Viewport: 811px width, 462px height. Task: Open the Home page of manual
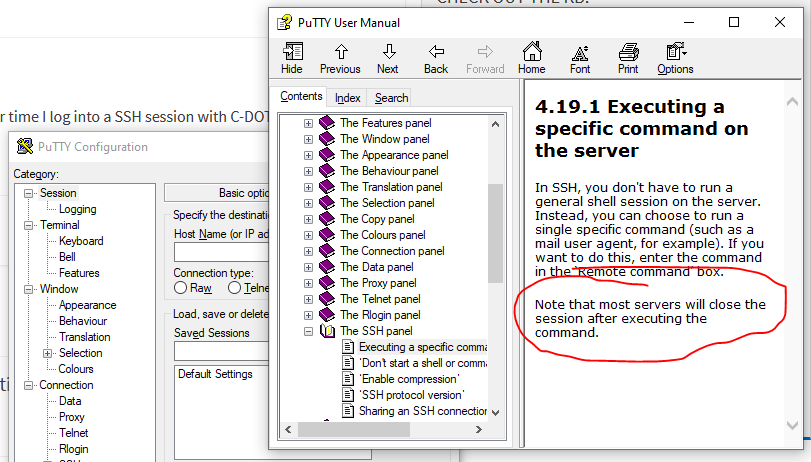pyautogui.click(x=532, y=58)
